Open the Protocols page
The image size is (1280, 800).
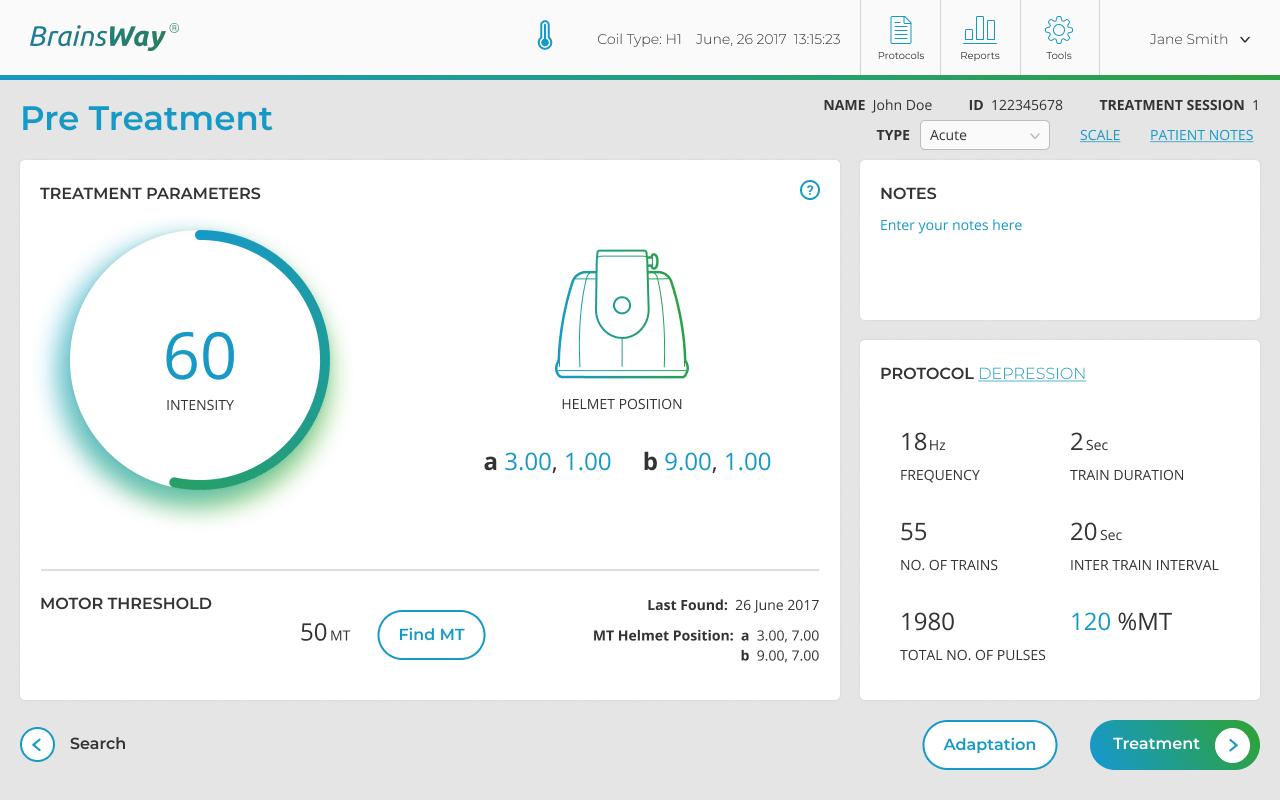(900, 38)
